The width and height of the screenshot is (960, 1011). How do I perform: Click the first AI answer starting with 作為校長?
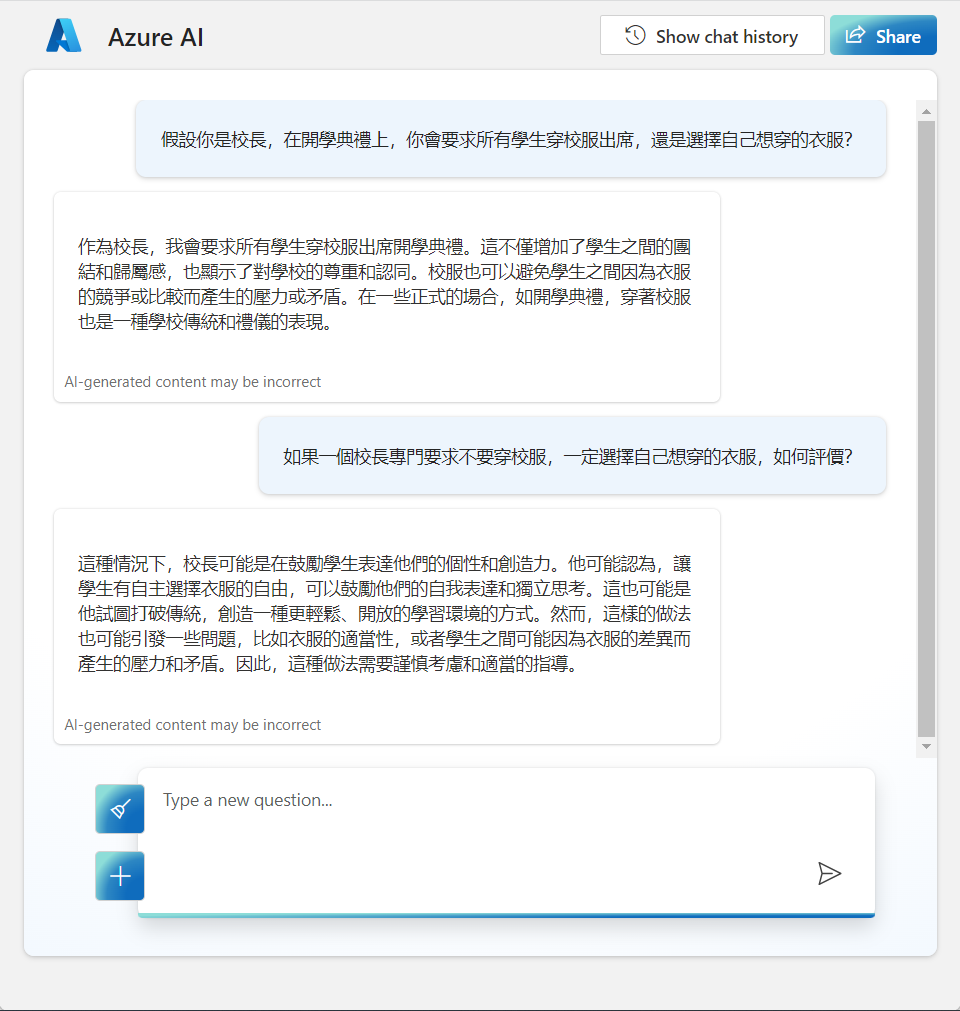[385, 285]
